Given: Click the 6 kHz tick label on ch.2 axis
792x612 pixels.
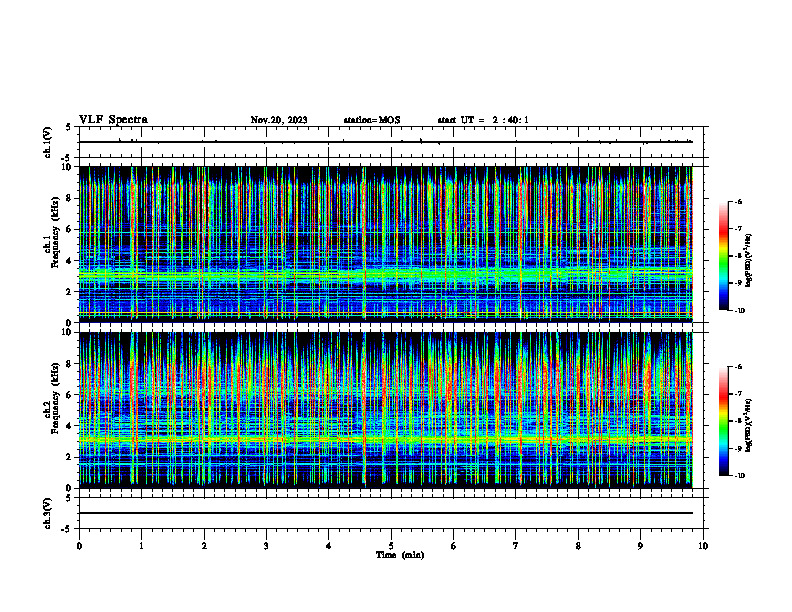Looking at the screenshot, I should click(70, 395).
